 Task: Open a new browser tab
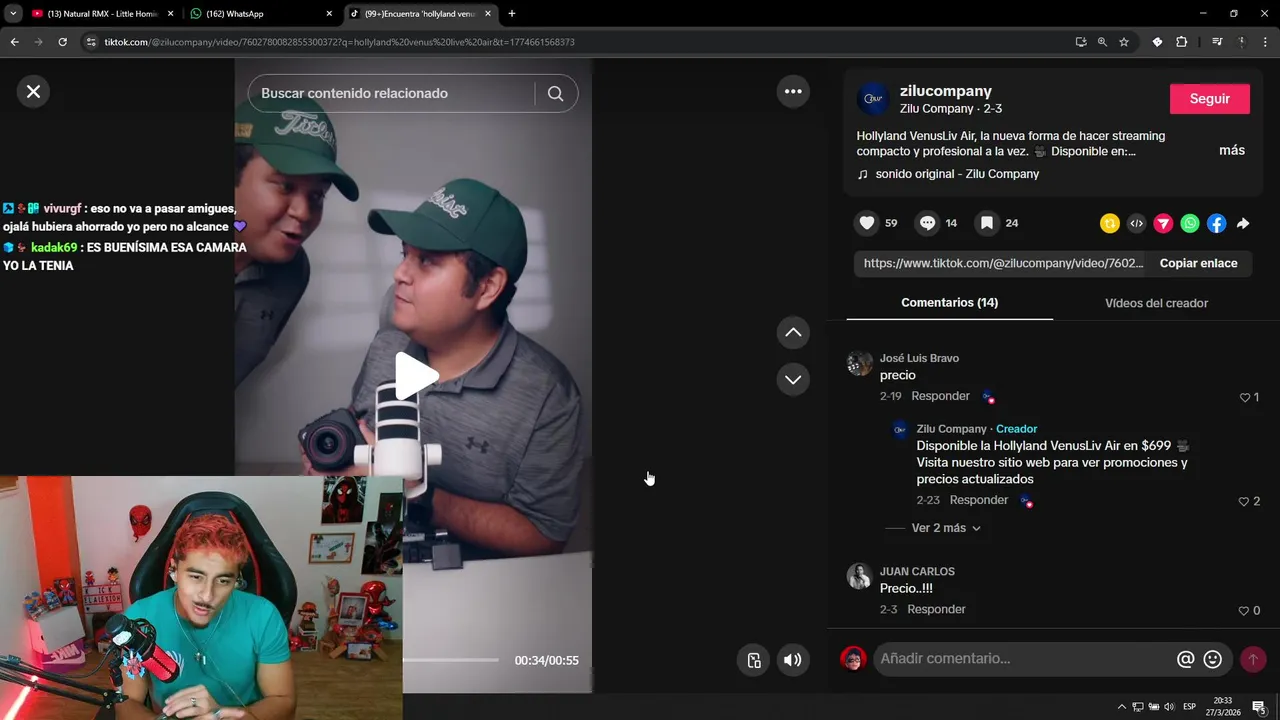coord(512,14)
